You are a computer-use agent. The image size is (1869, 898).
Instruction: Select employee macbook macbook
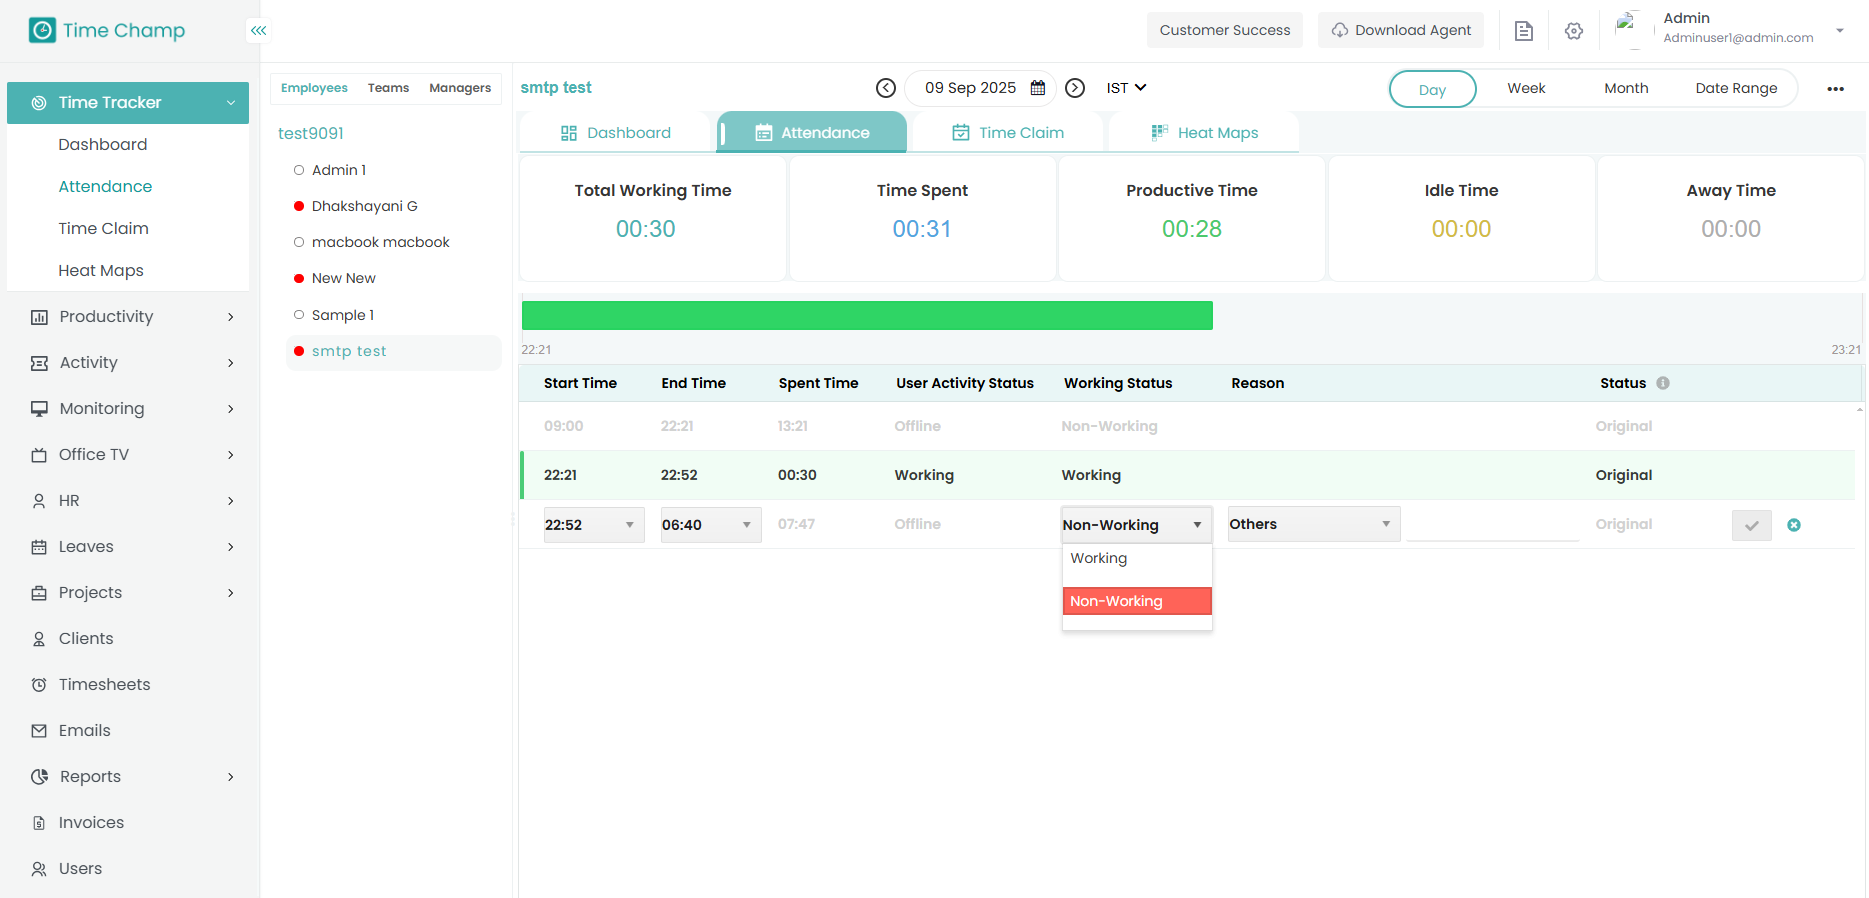pos(380,242)
